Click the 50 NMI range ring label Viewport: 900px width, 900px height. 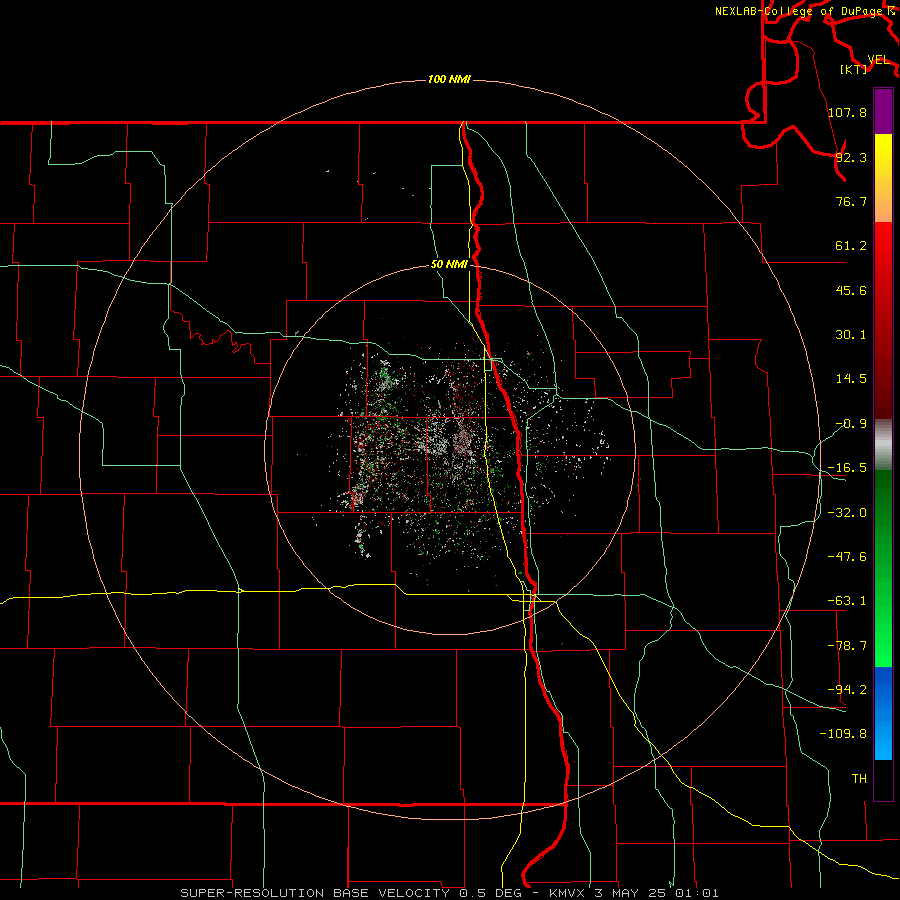[x=449, y=265]
